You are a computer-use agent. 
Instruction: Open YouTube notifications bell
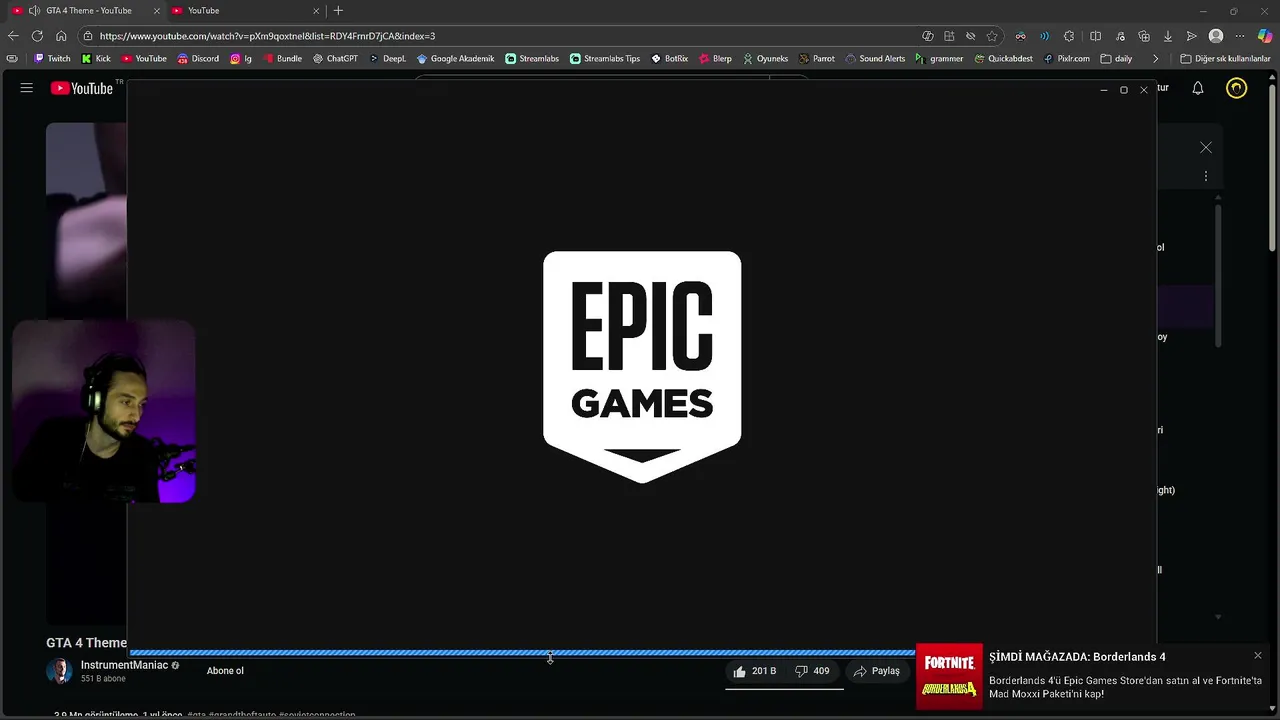pos(1198,88)
